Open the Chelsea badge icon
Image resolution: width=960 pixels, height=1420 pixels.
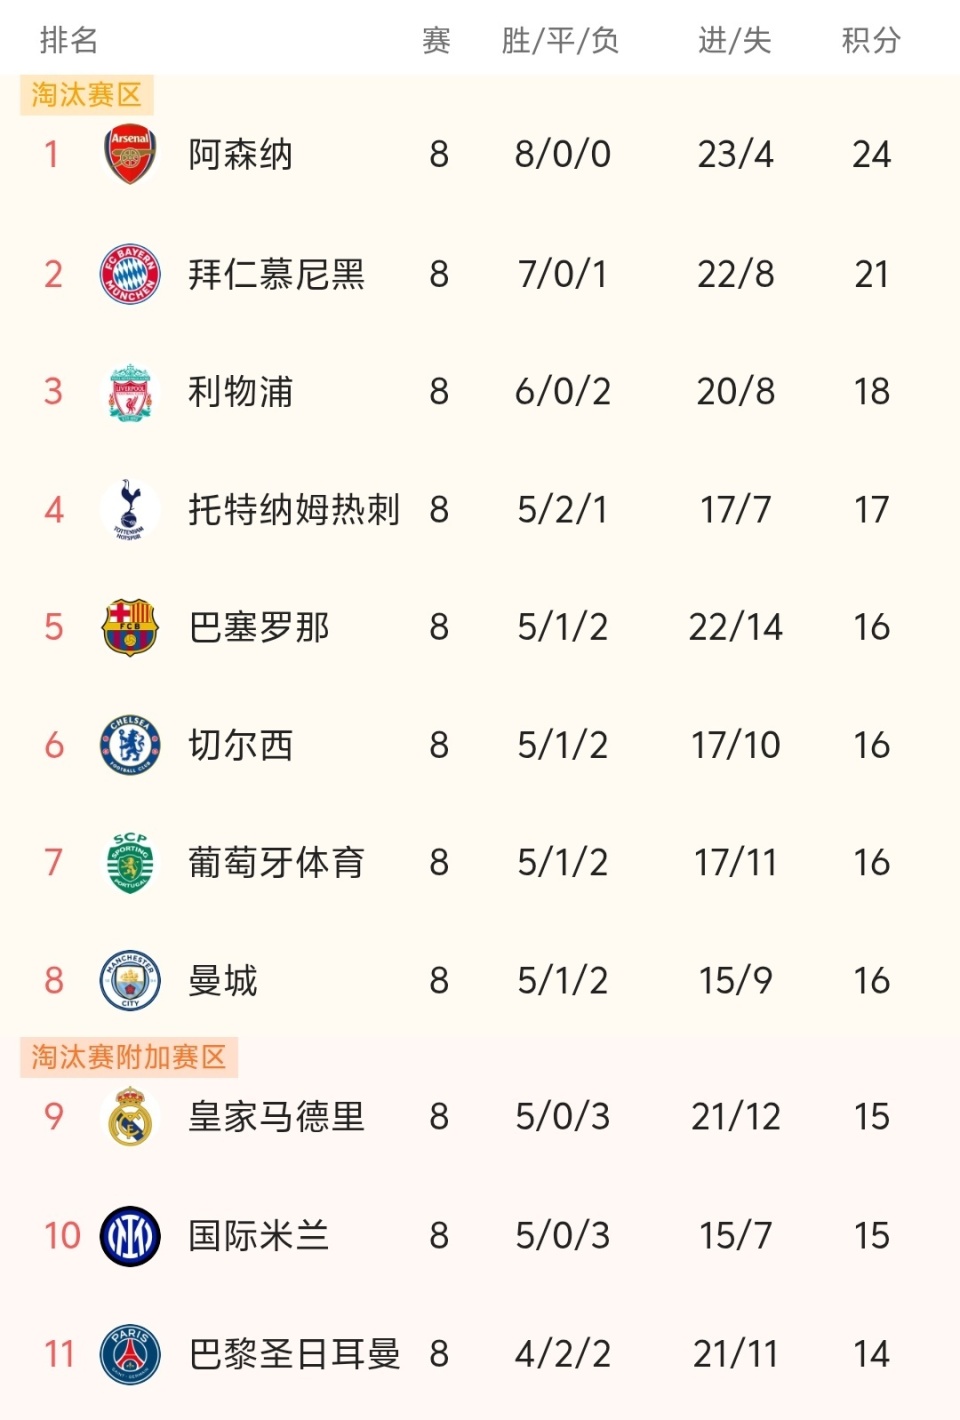click(x=130, y=745)
